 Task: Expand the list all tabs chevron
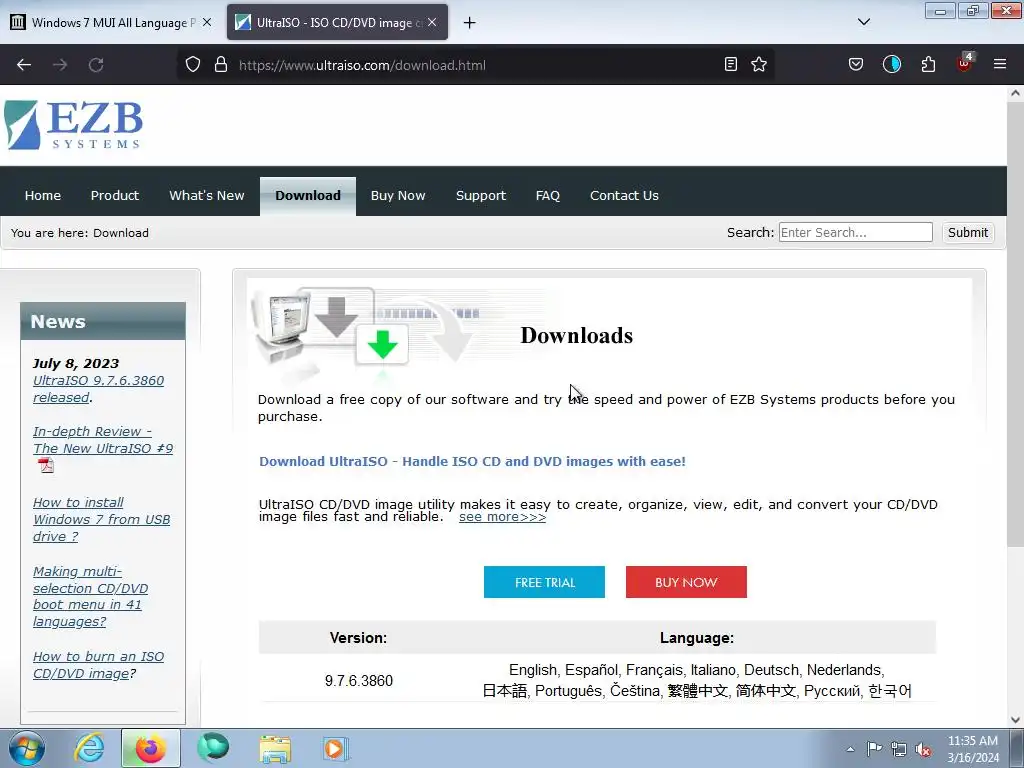point(863,22)
